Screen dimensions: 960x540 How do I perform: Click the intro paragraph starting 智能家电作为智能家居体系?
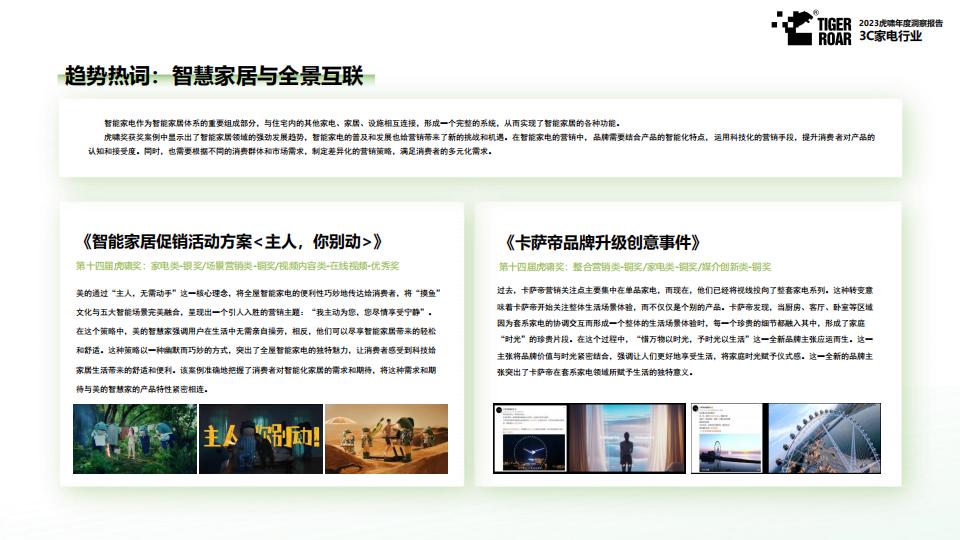pos(362,123)
